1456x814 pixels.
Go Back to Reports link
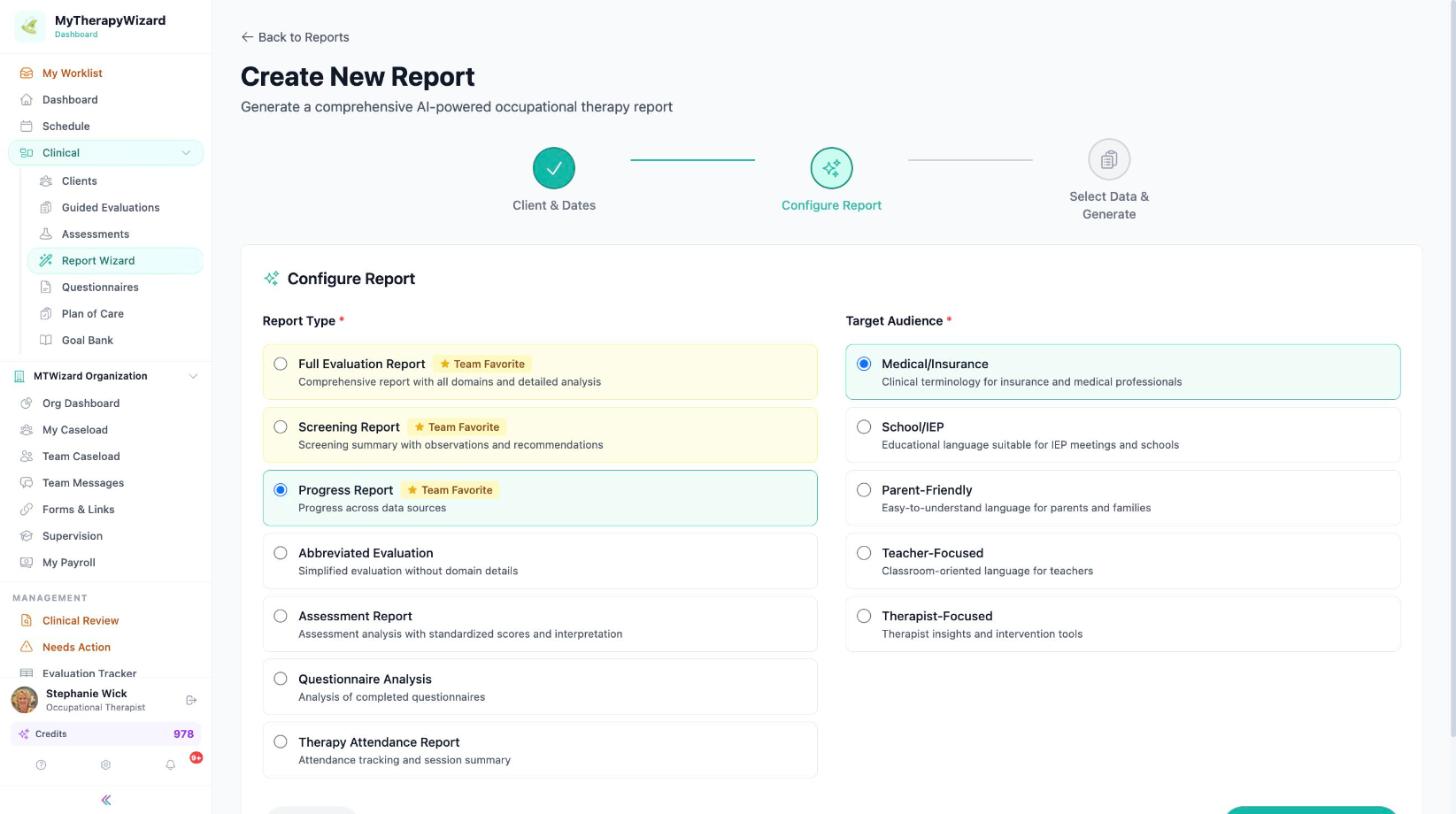(x=295, y=37)
